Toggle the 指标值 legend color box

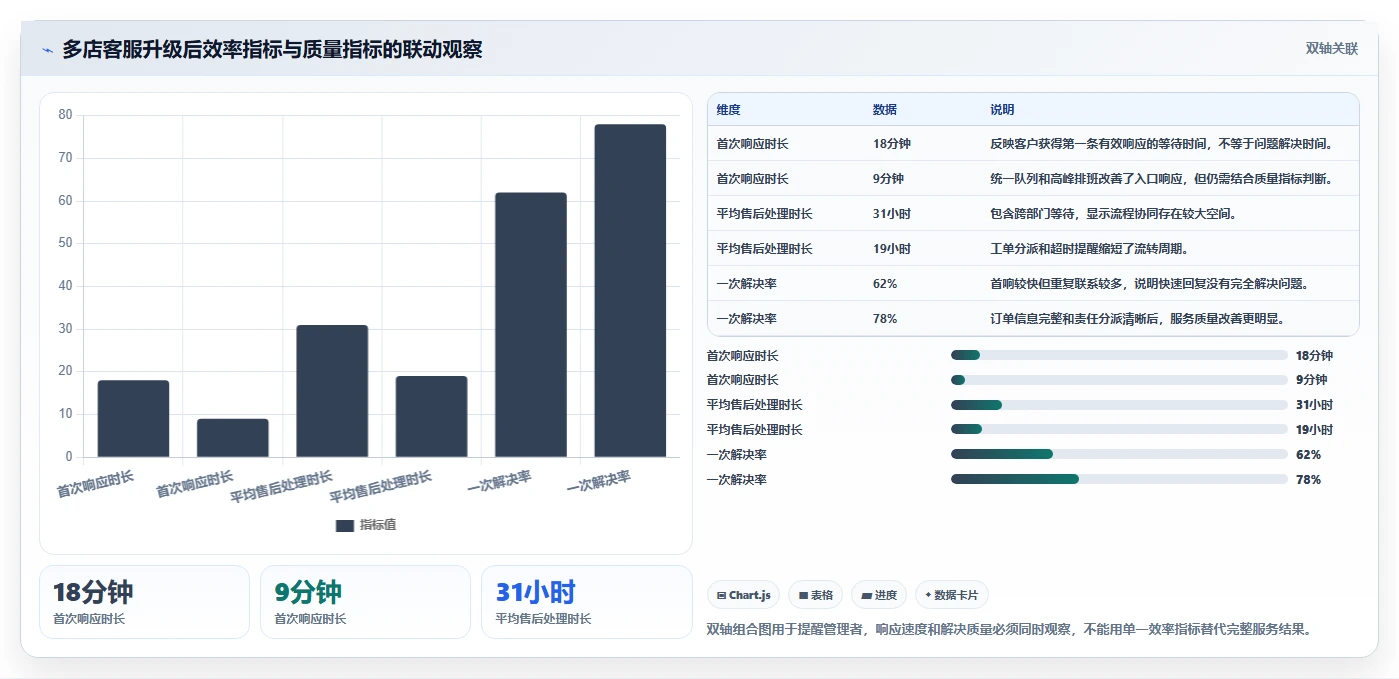345,525
